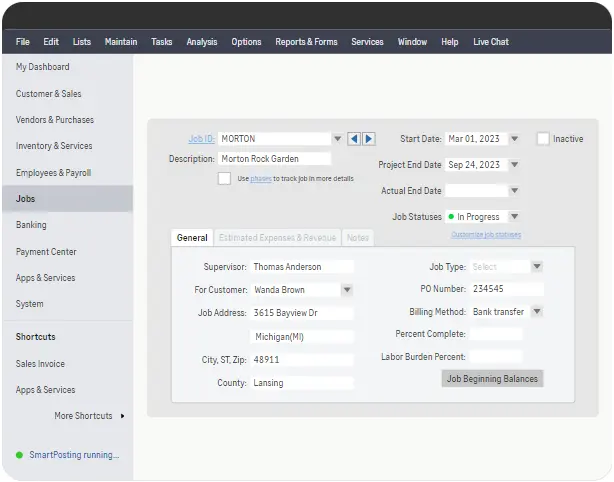Open the Job Statuses dropdown
The width and height of the screenshot is (614, 482).
pyautogui.click(x=514, y=216)
